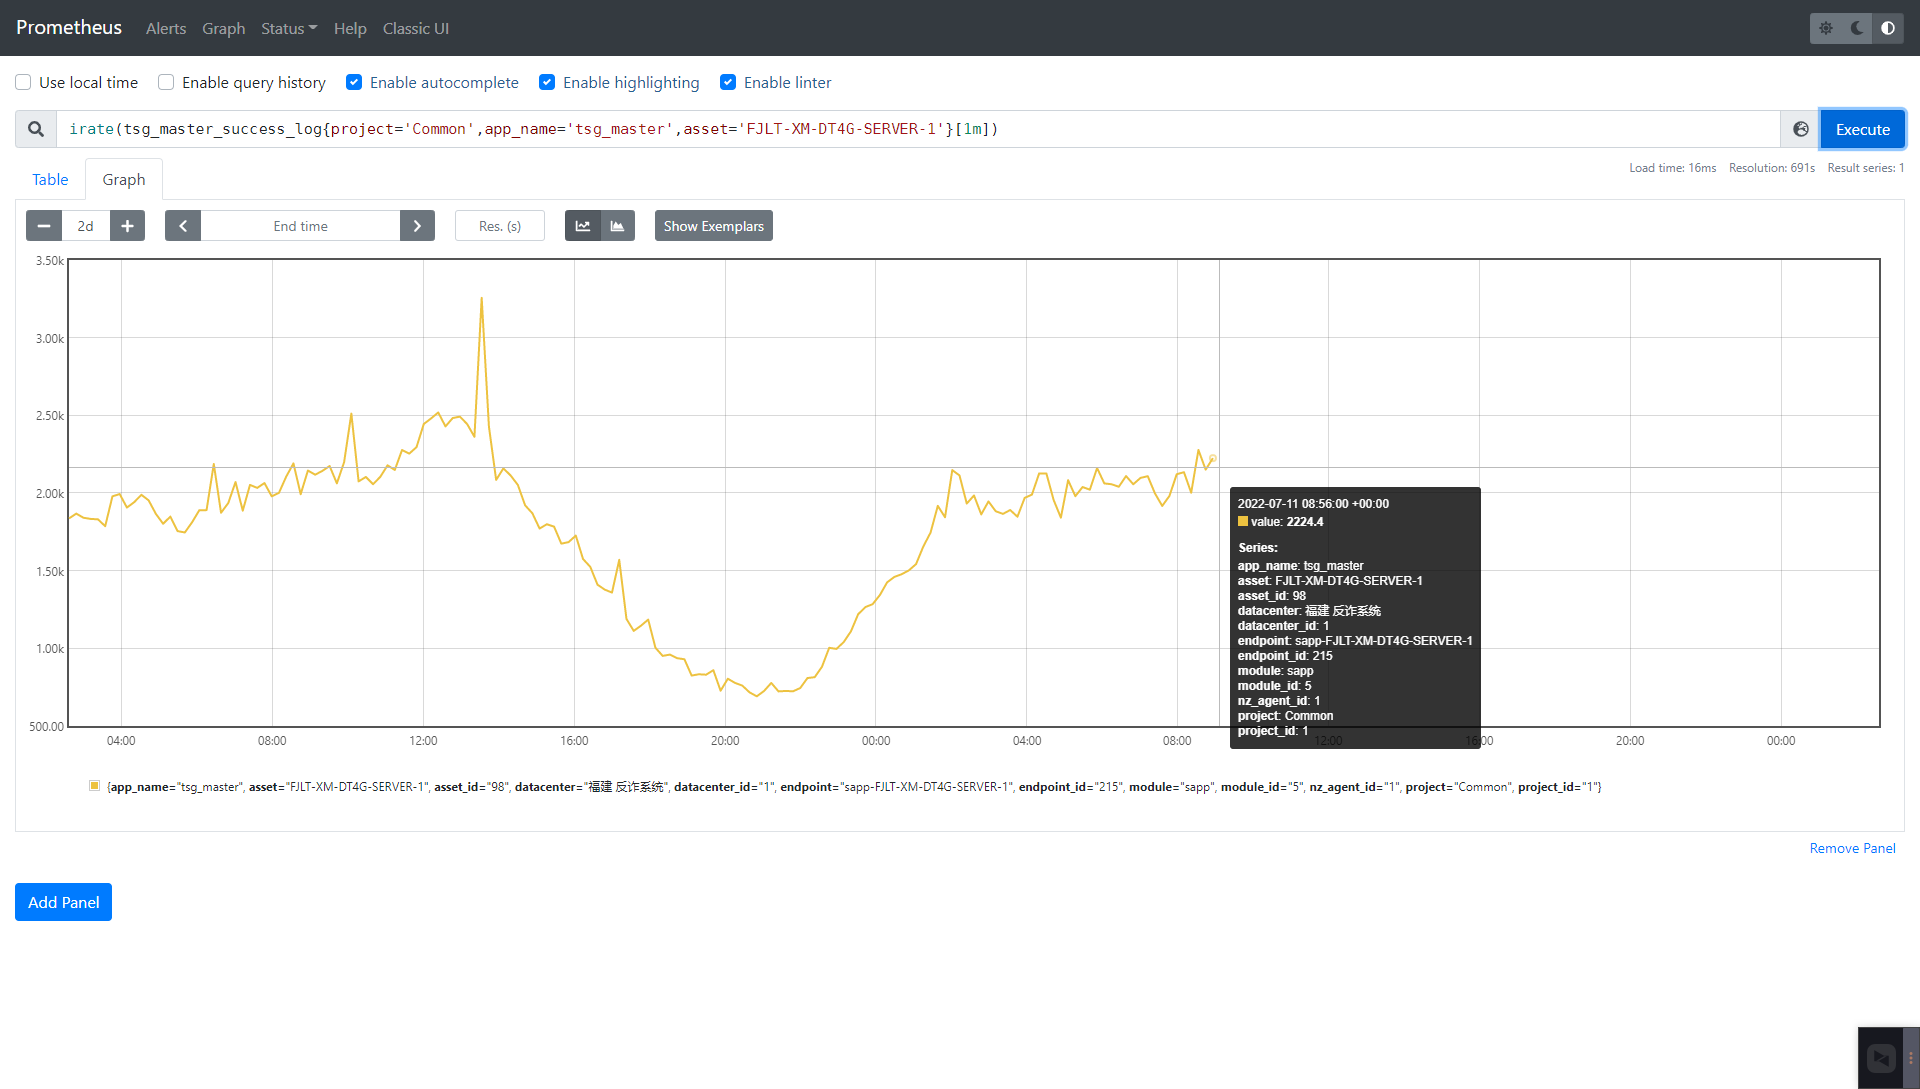Switch to unstacked line chart icon
The image size is (1920, 1089).
pyautogui.click(x=583, y=226)
